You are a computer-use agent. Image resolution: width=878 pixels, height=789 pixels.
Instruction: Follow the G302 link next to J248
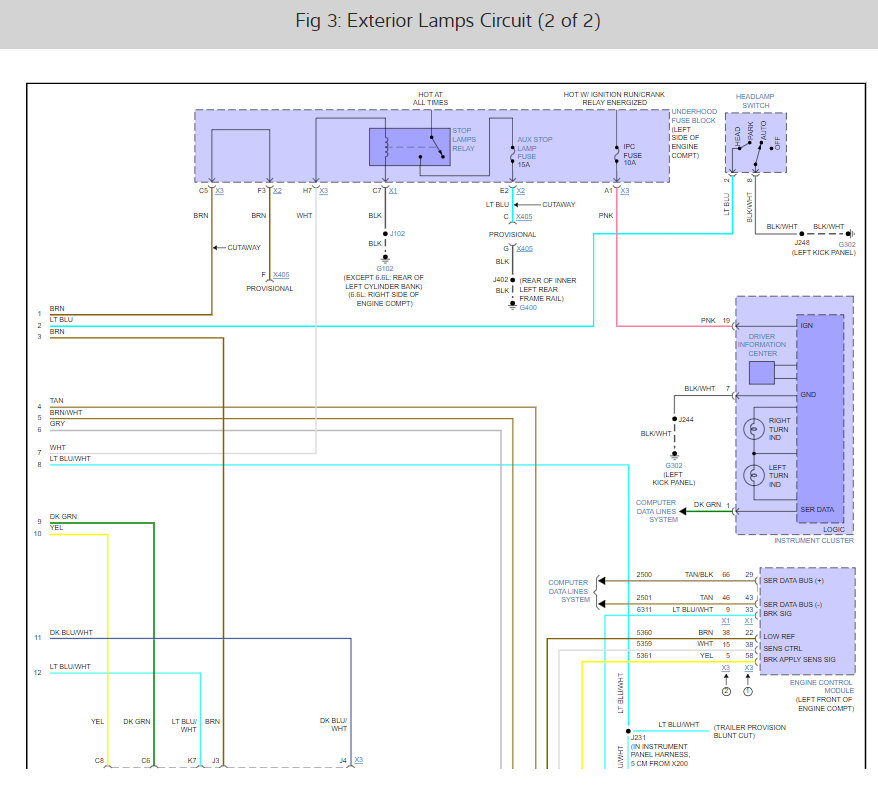(847, 245)
